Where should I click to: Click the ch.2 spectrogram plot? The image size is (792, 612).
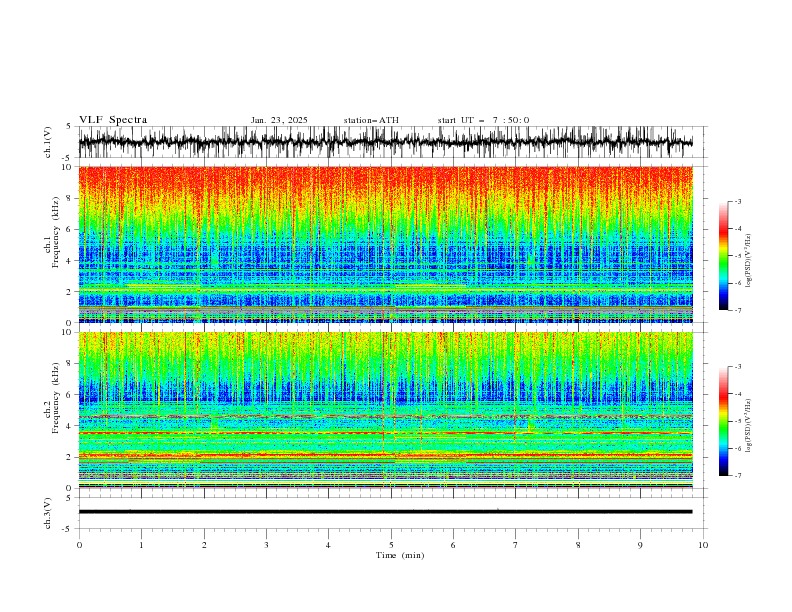[386, 410]
